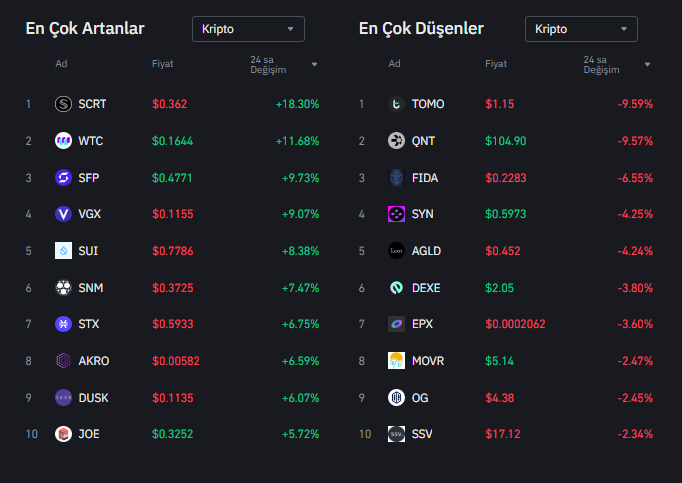
Task: Open the SCRT ticker name
Action: [92, 104]
